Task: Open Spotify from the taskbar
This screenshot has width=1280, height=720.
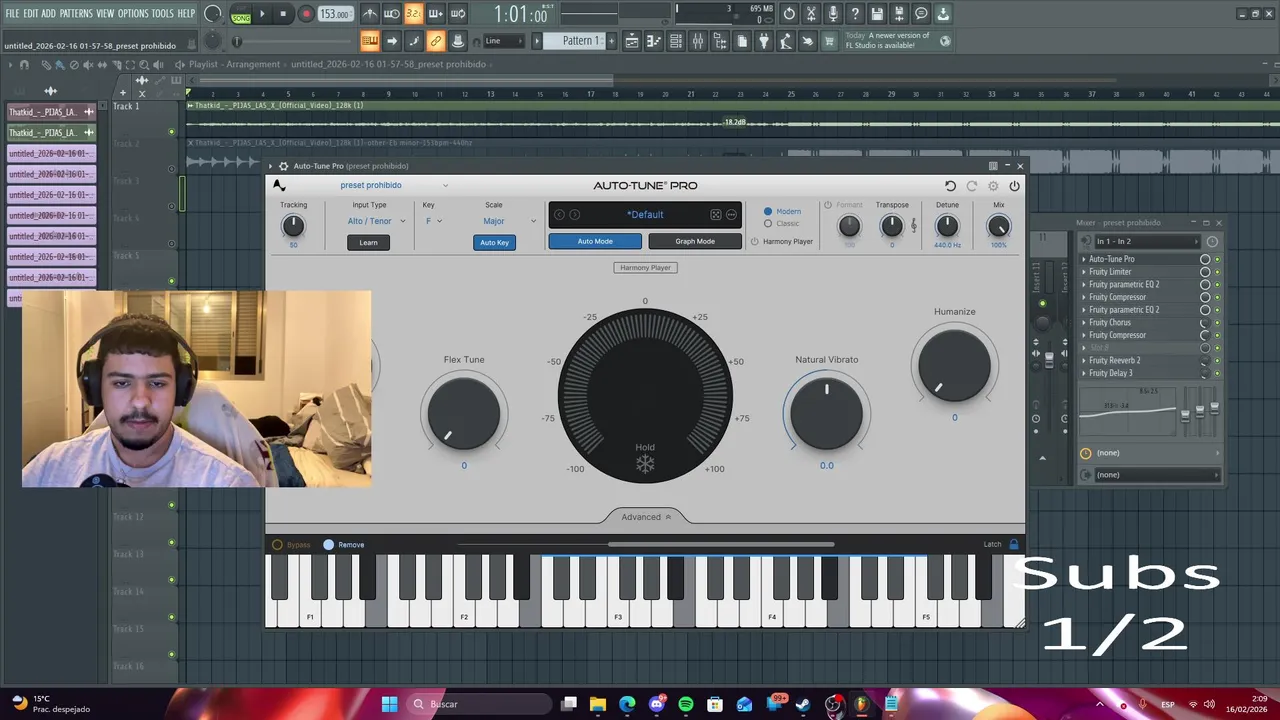Action: (x=685, y=705)
